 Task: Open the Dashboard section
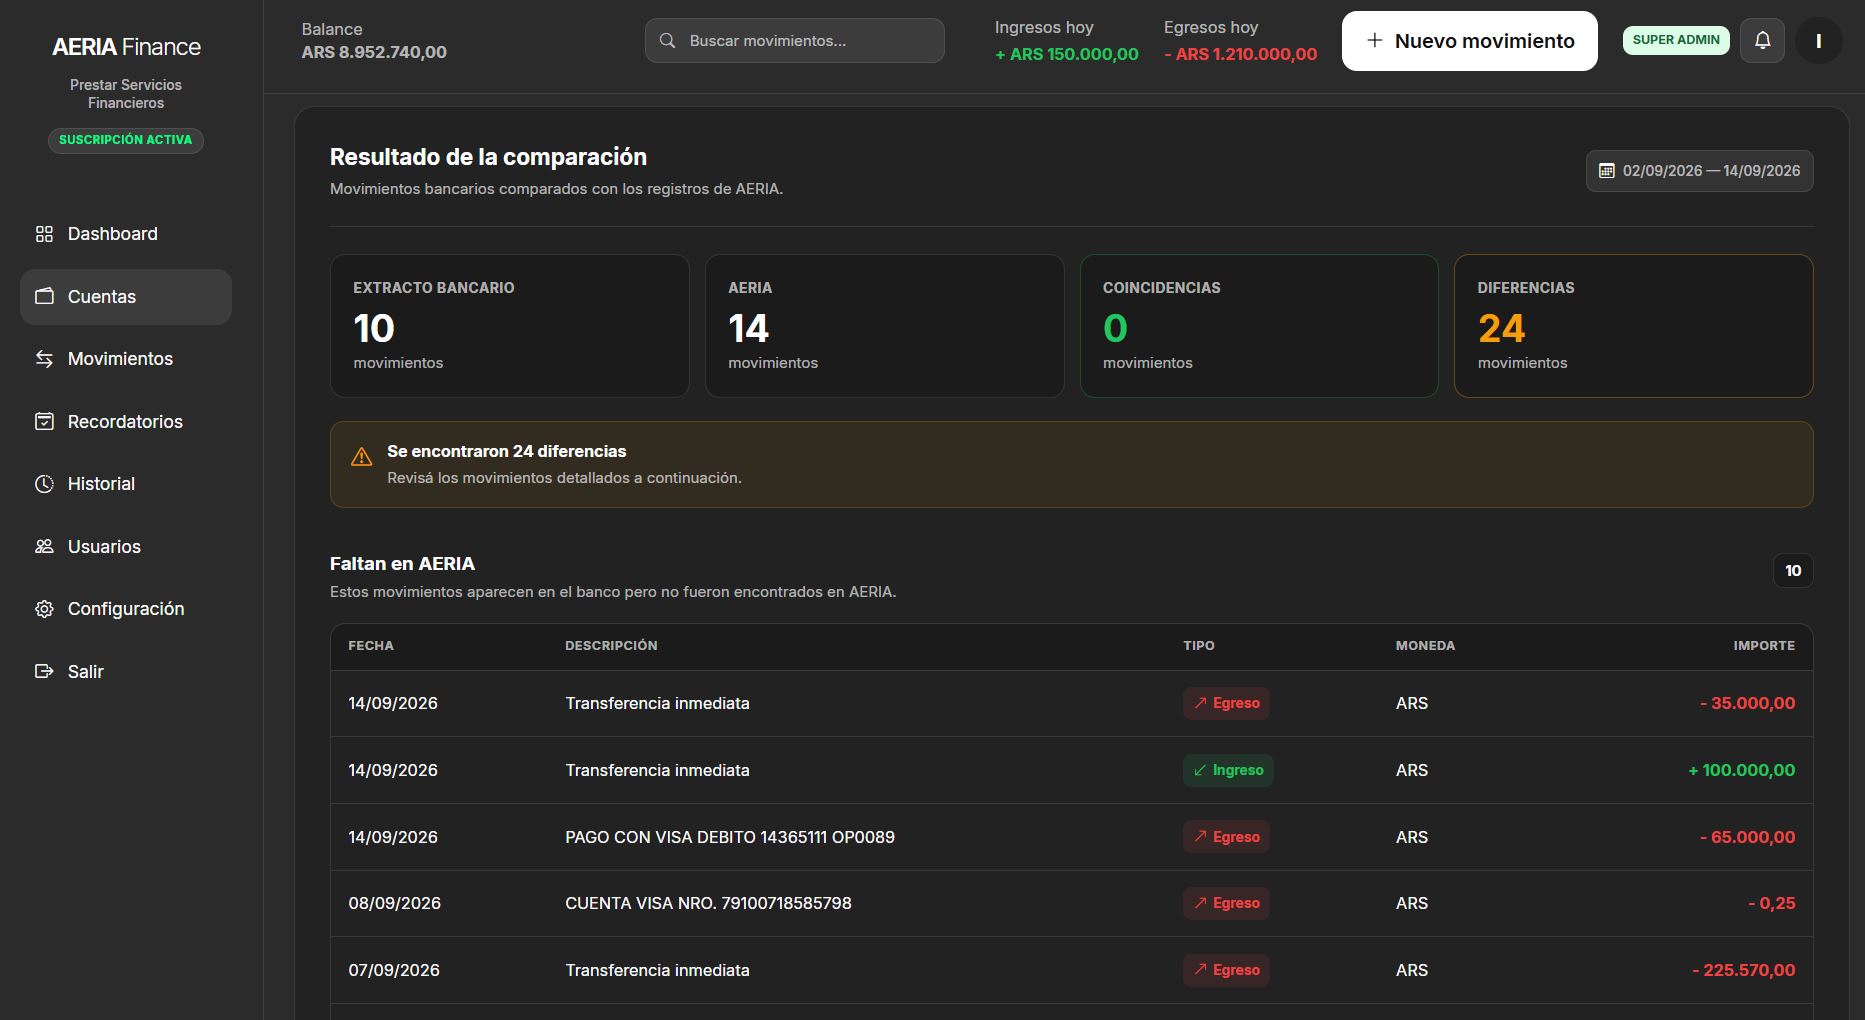pos(126,234)
